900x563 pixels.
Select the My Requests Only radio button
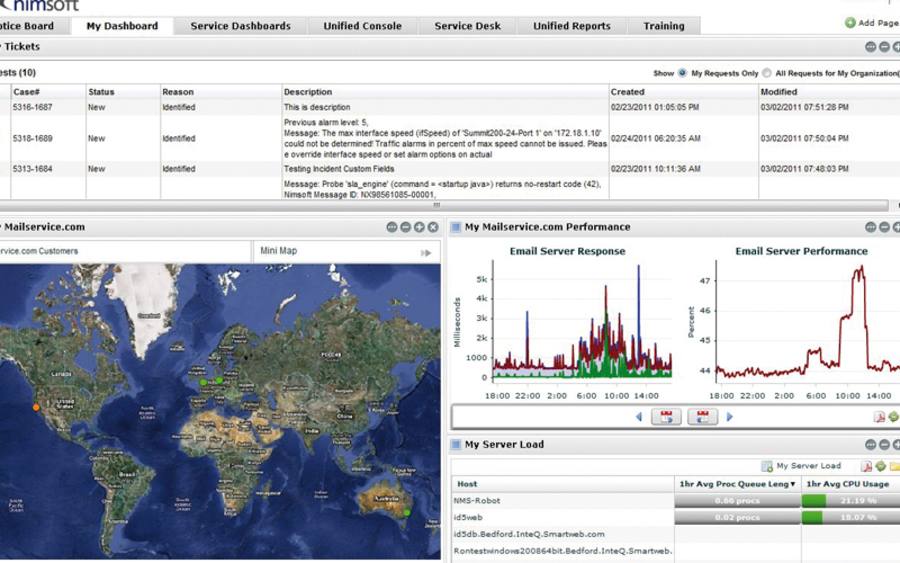pyautogui.click(x=682, y=73)
